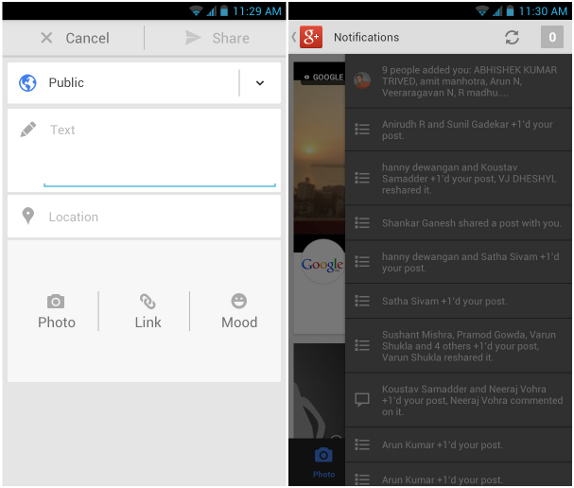Tap the Google+ logo icon
This screenshot has width=574, height=488.
coord(311,37)
